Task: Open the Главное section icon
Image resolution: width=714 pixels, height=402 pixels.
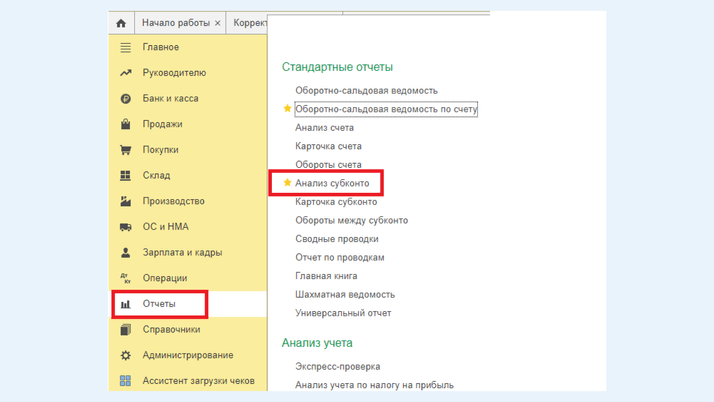Action: (x=126, y=47)
